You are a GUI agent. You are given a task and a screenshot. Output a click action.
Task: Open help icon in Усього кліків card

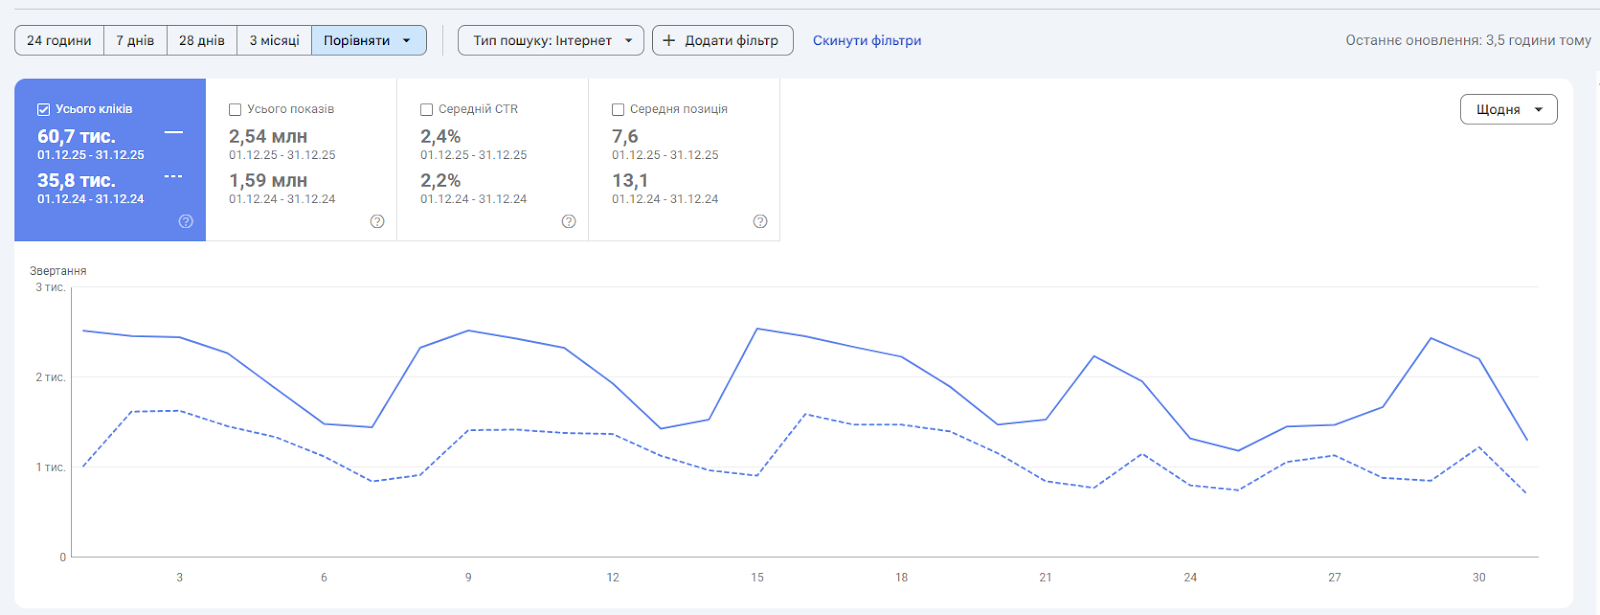click(186, 221)
